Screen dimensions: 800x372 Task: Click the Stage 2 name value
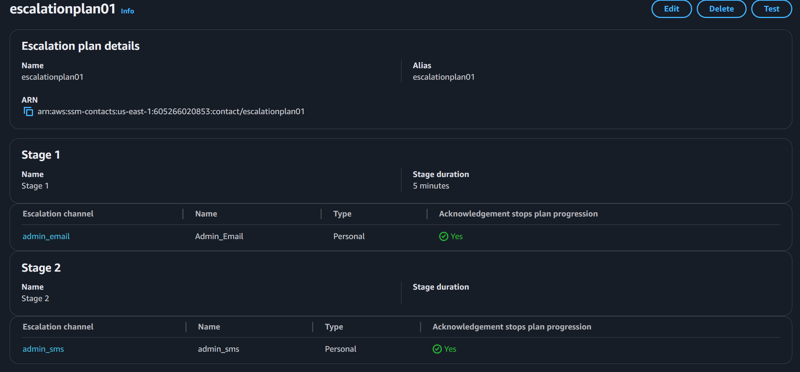click(35, 299)
